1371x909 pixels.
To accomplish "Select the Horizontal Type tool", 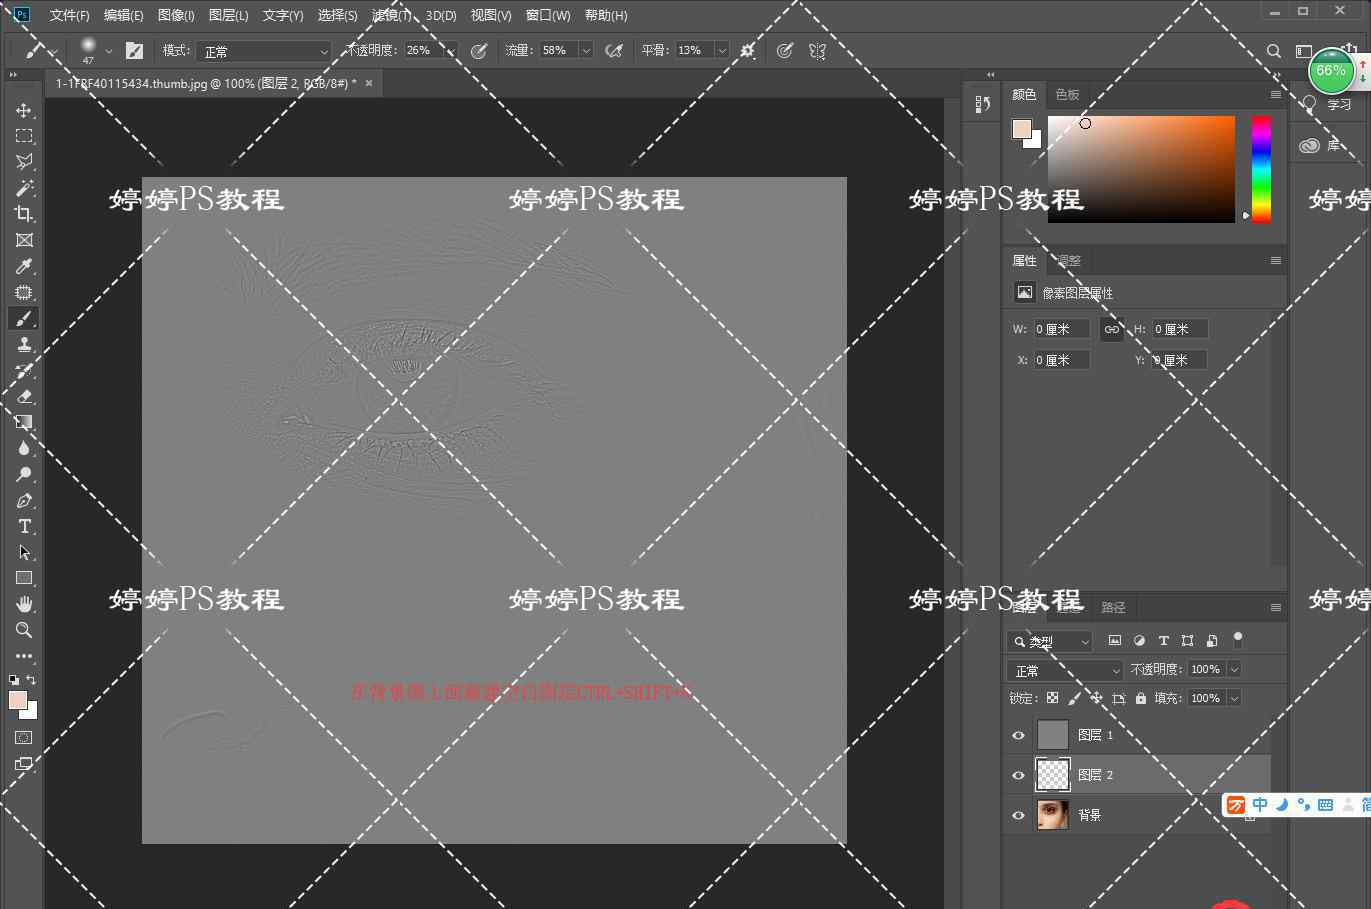I will (24, 526).
